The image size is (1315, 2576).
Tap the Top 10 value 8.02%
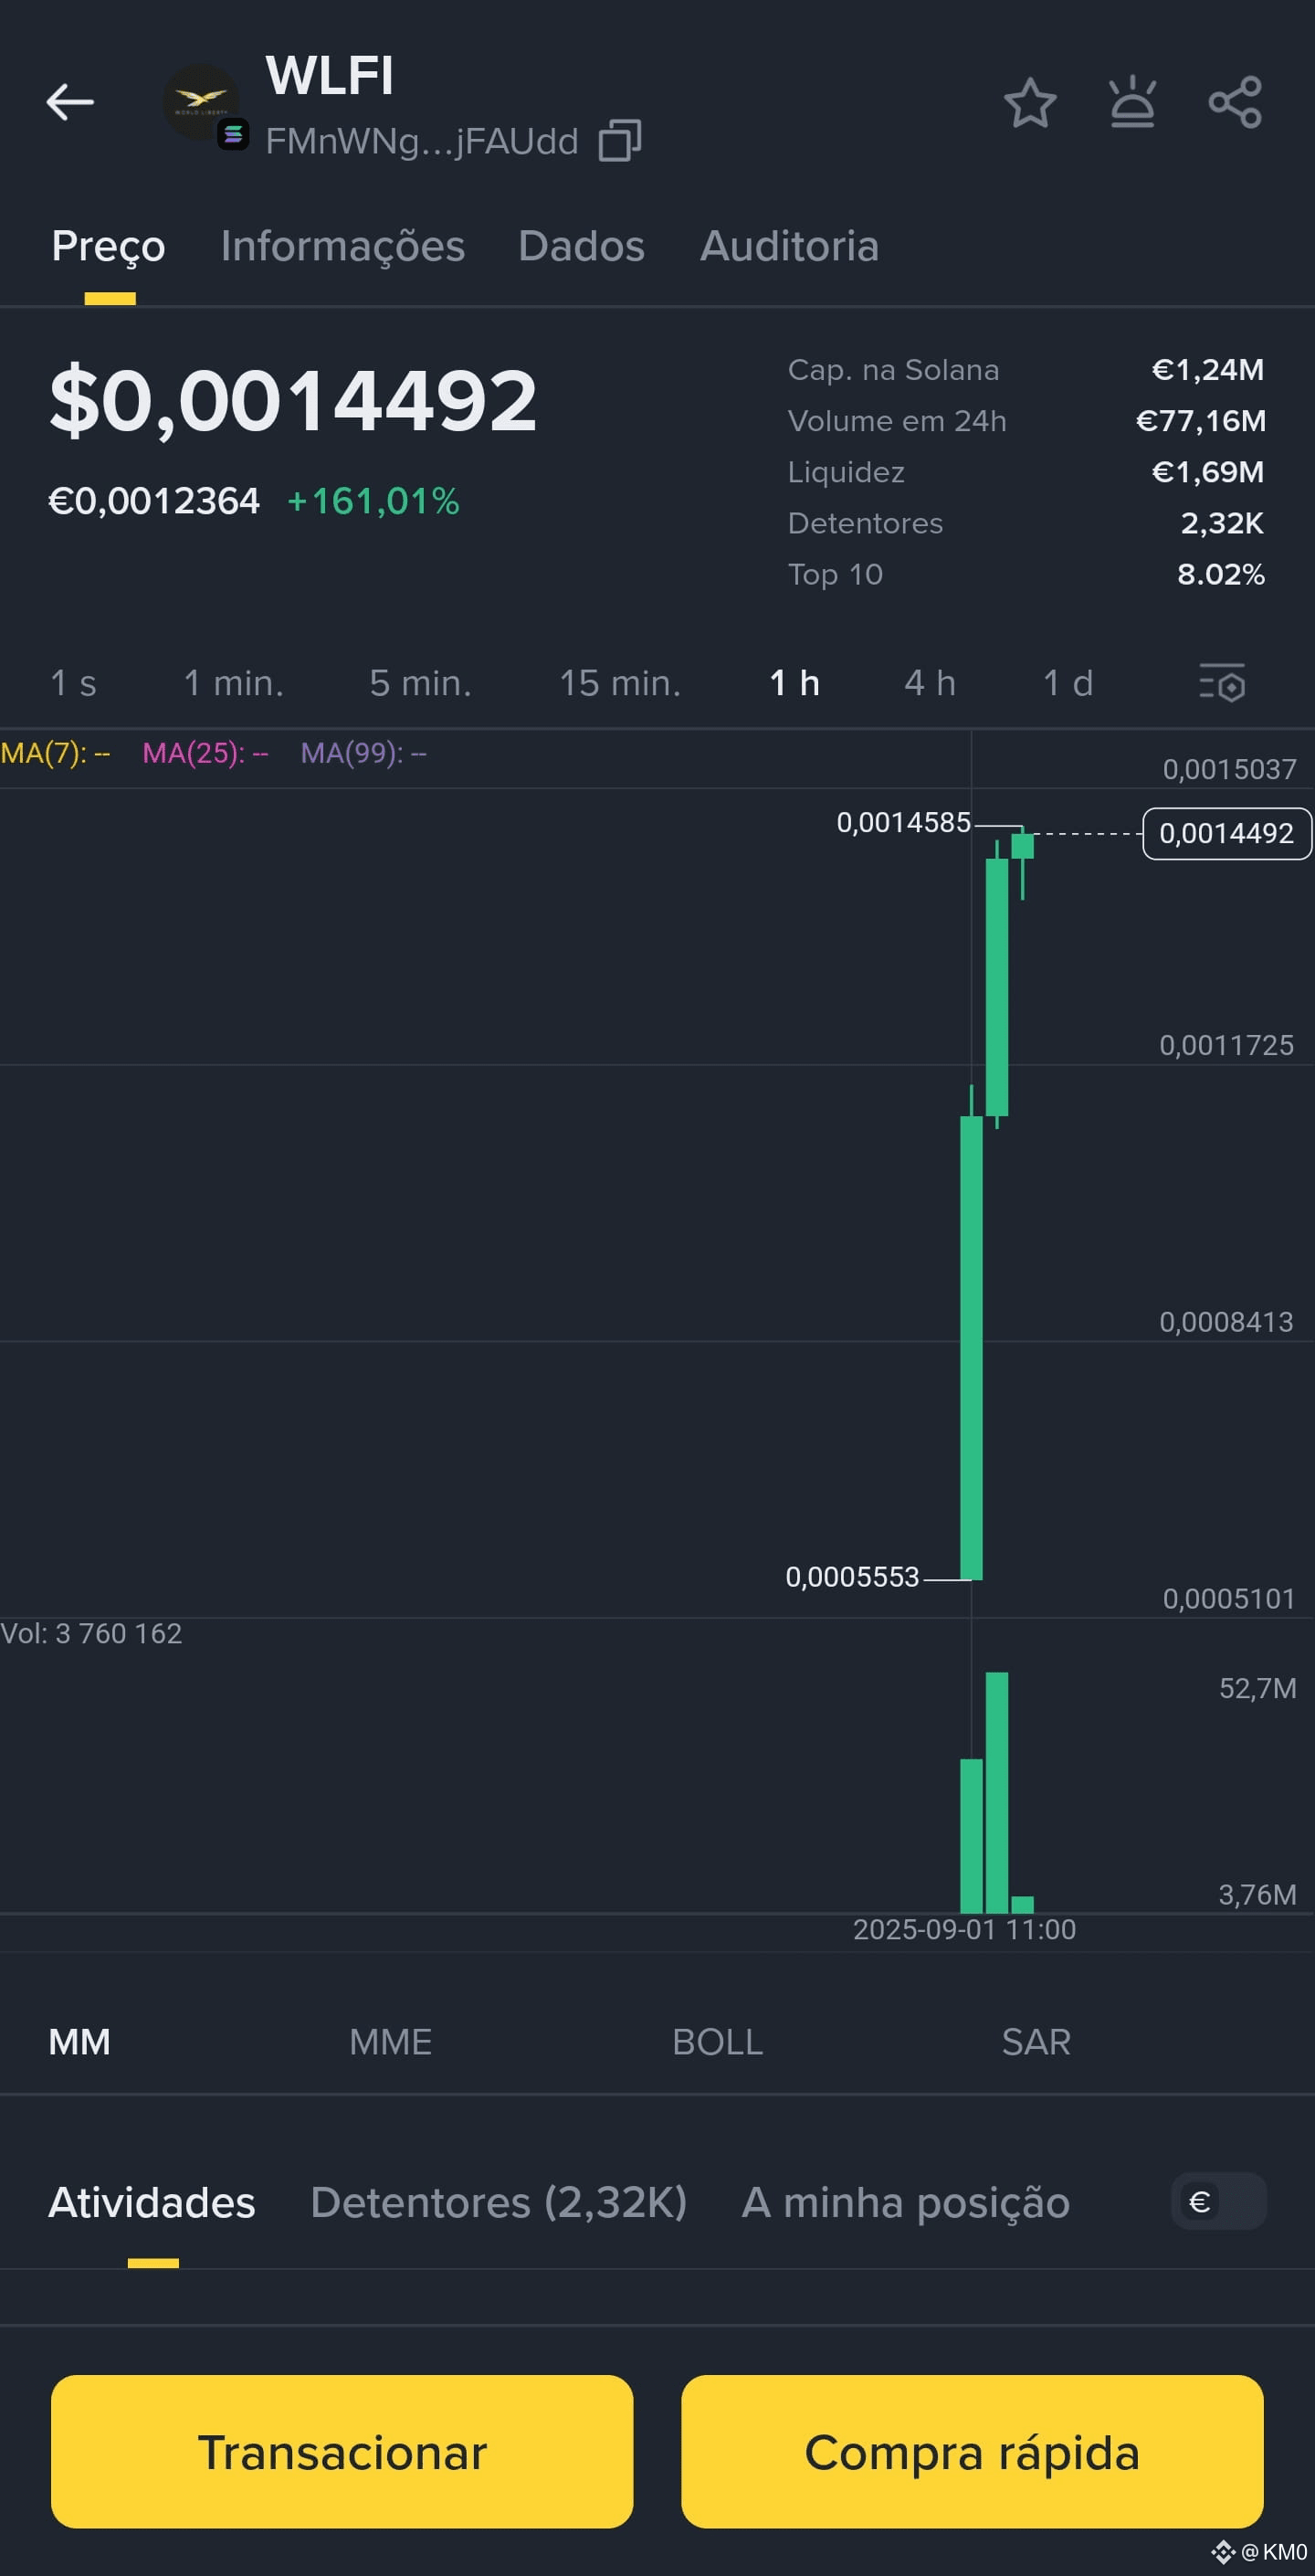point(1221,573)
